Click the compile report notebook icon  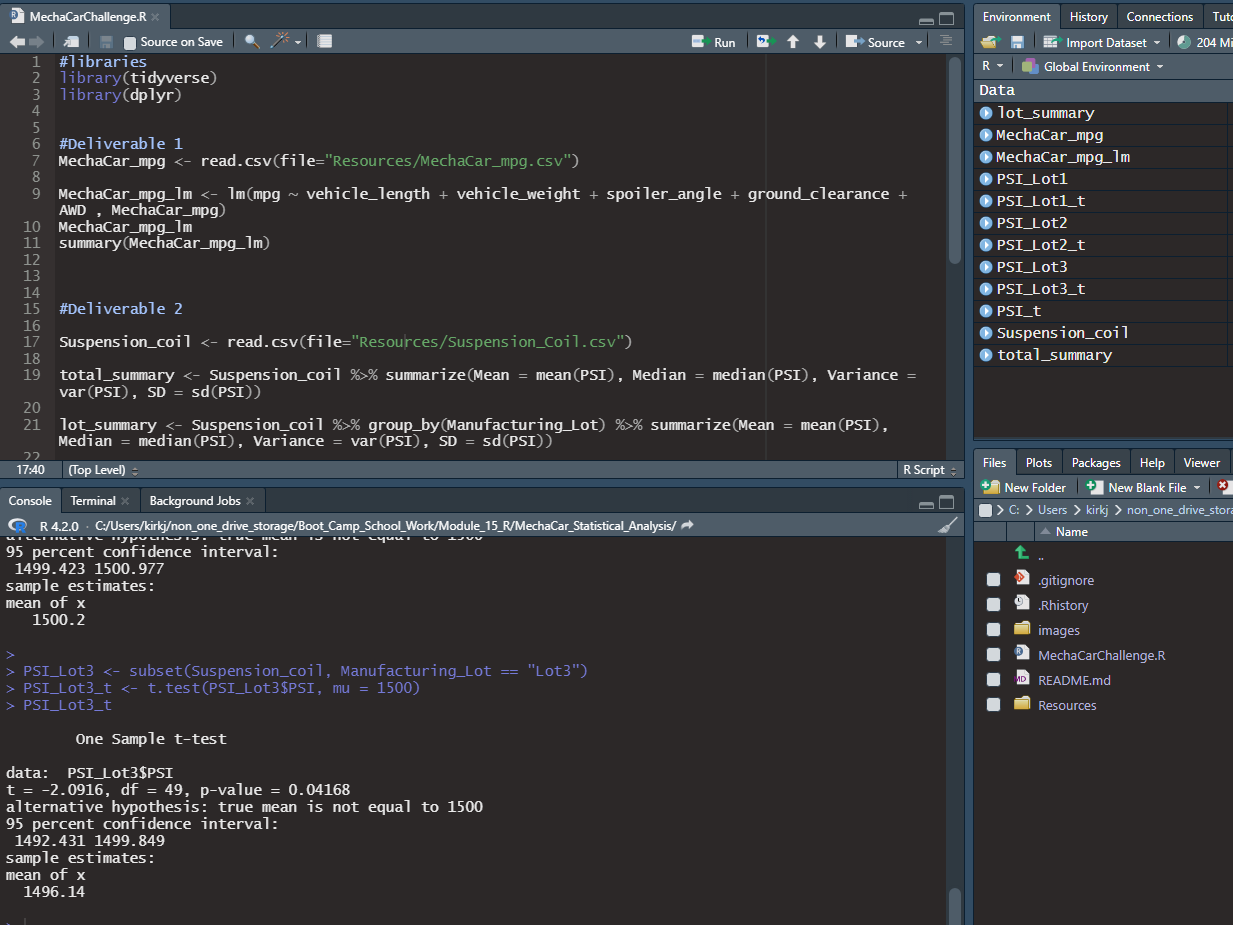point(324,41)
